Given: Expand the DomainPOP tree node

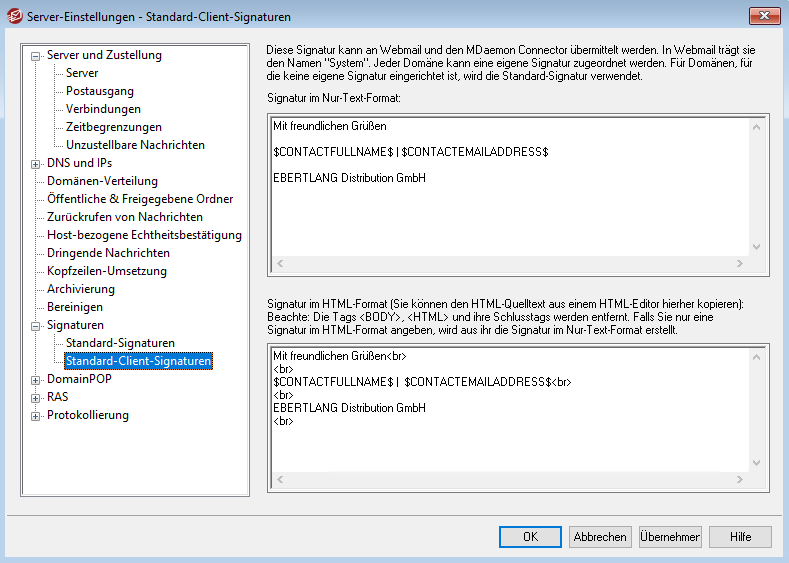Looking at the screenshot, I should [37, 380].
